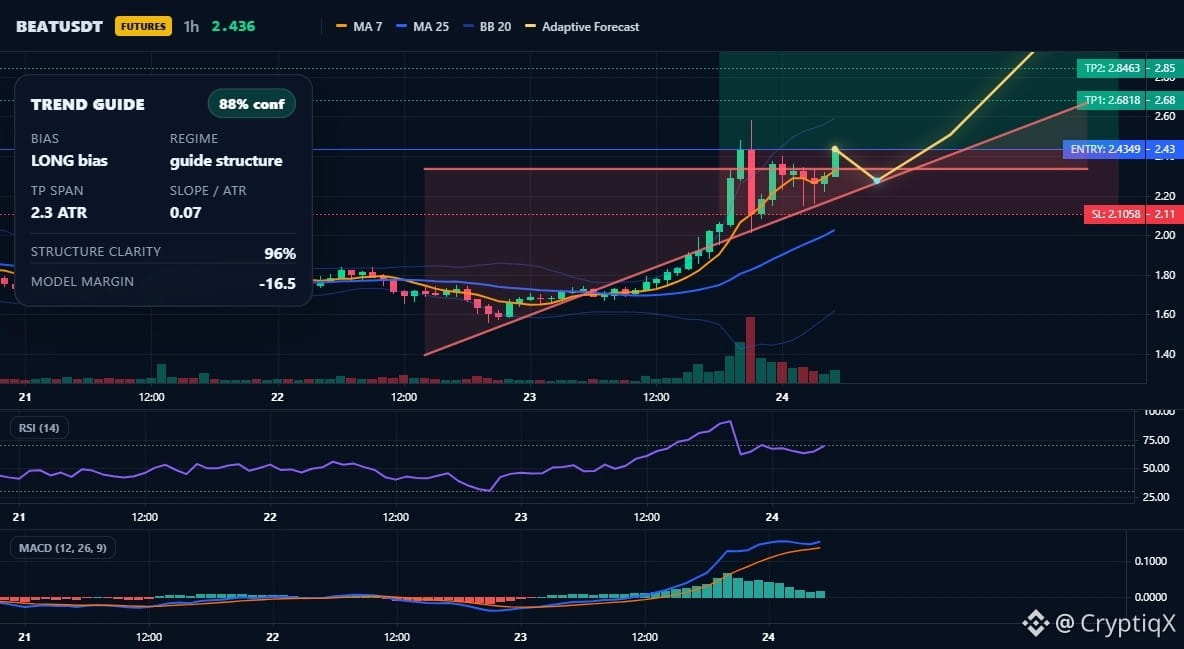Click the BEATUSDT symbol name

[x=59, y=26]
